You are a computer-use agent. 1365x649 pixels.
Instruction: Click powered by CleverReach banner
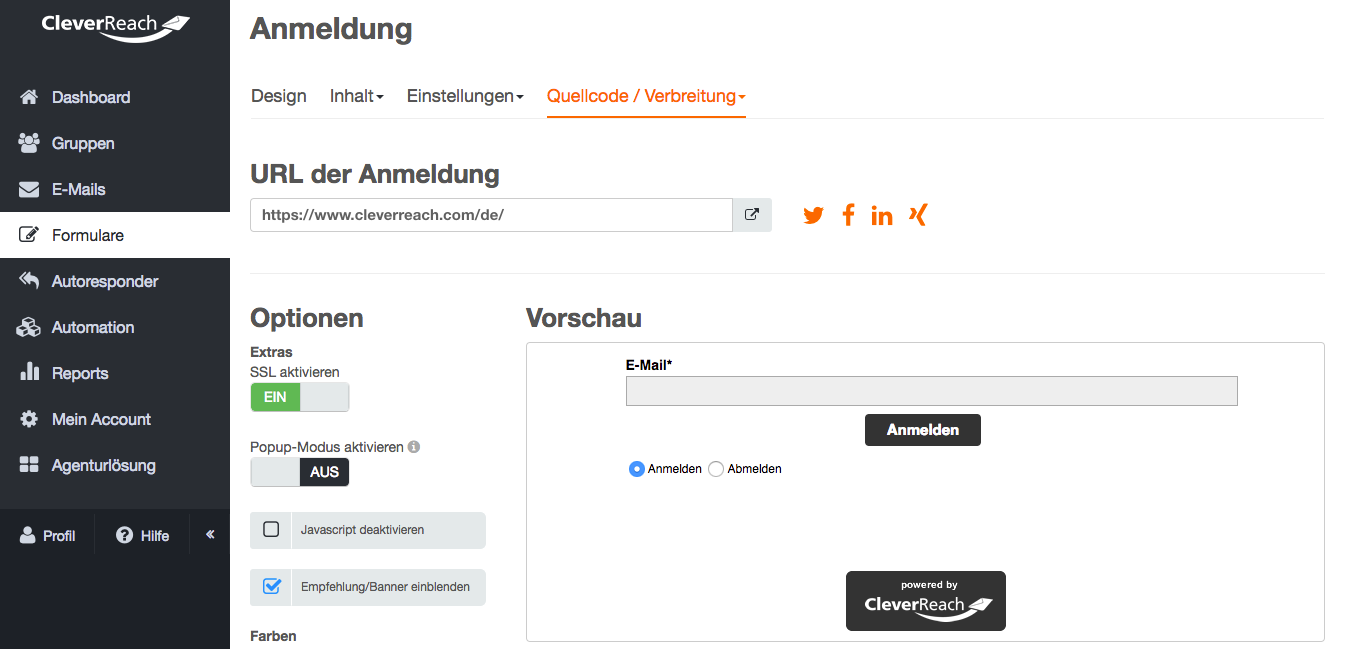tap(926, 601)
